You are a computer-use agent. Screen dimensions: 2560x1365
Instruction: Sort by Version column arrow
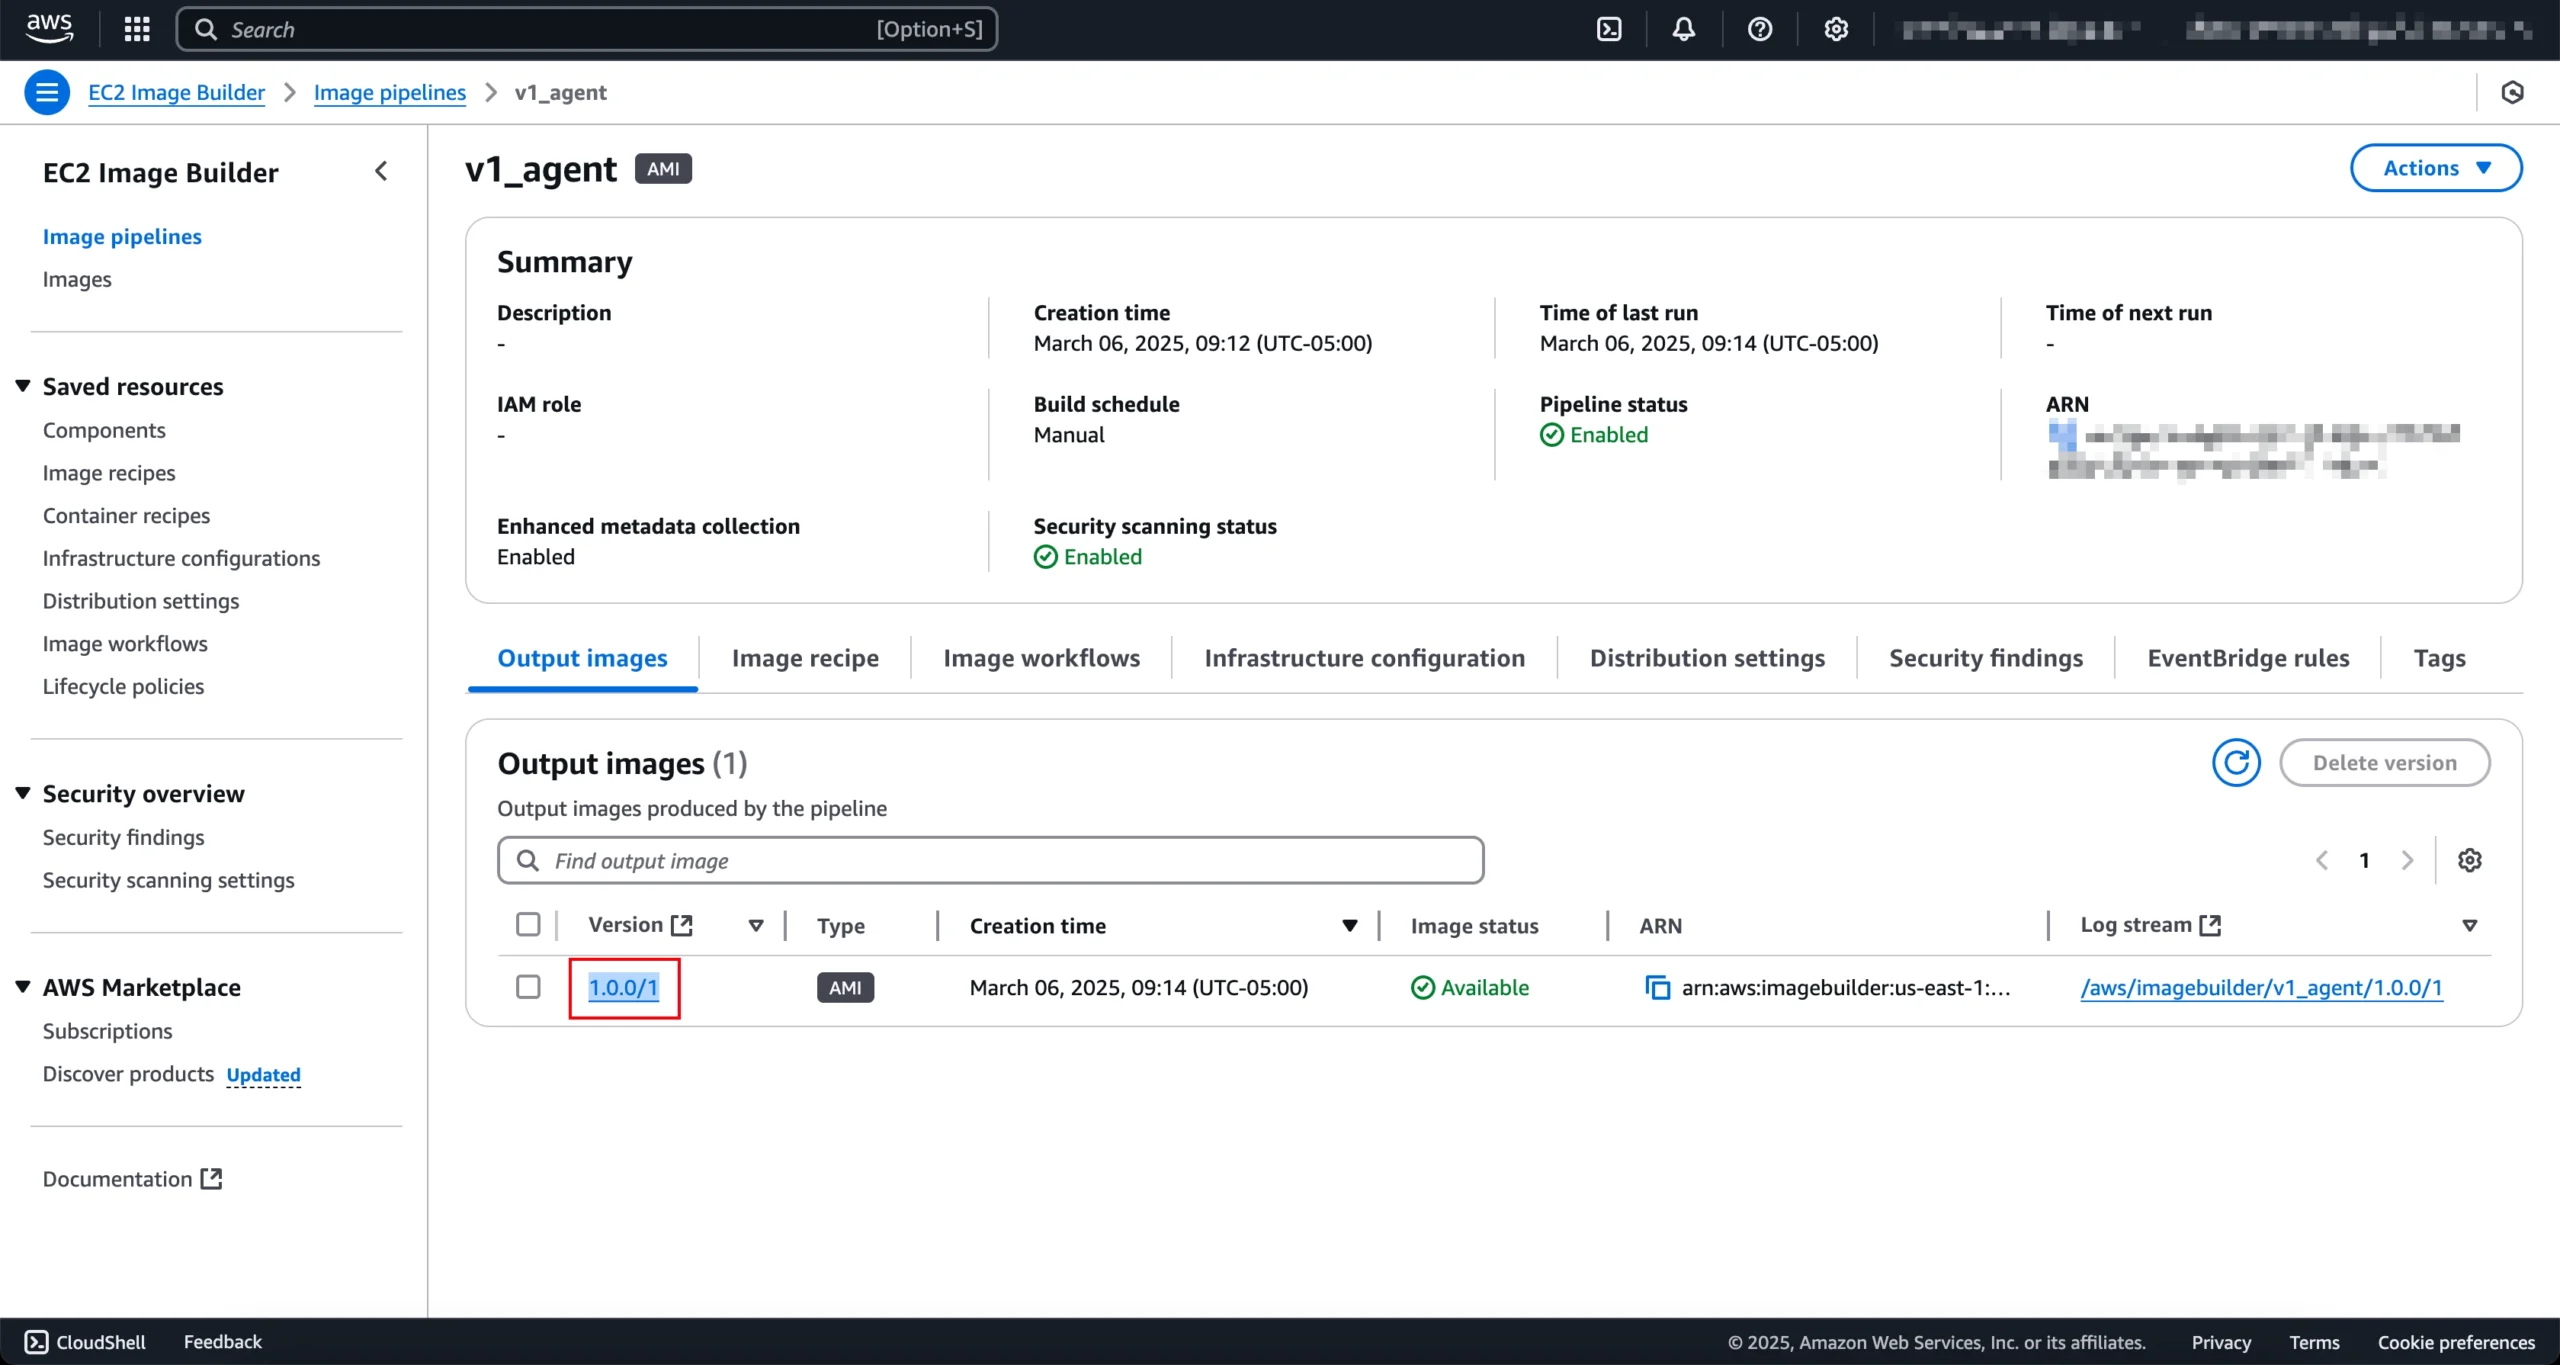(x=756, y=926)
